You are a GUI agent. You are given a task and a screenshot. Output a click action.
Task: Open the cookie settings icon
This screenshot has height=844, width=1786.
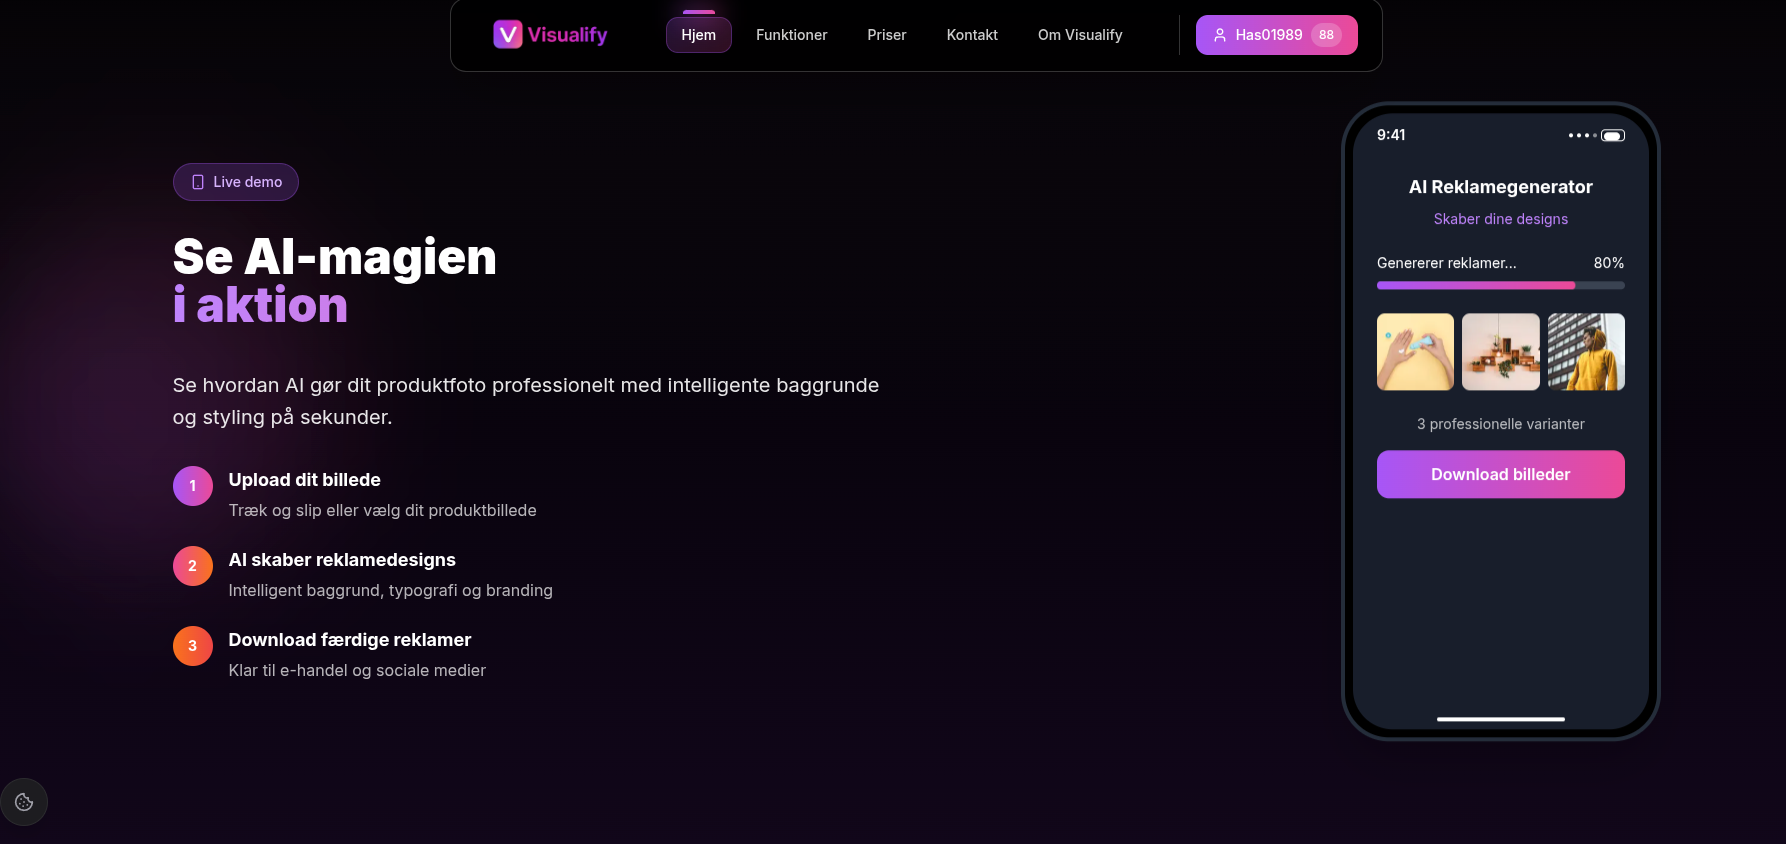click(x=24, y=802)
